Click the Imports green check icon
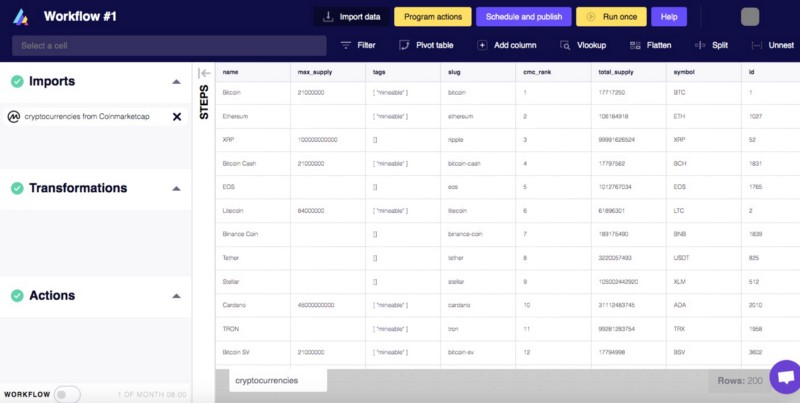The width and height of the screenshot is (800, 403). [17, 82]
